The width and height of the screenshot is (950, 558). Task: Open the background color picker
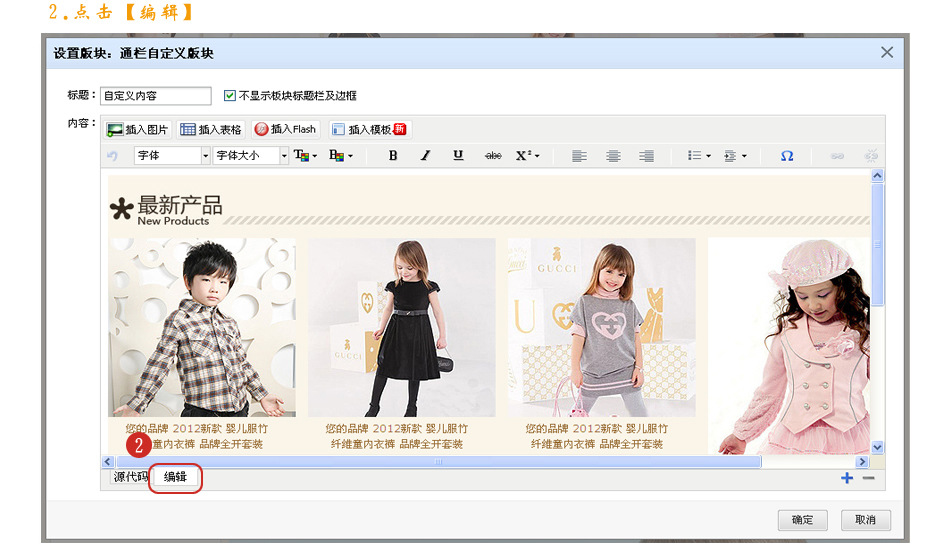[341, 156]
